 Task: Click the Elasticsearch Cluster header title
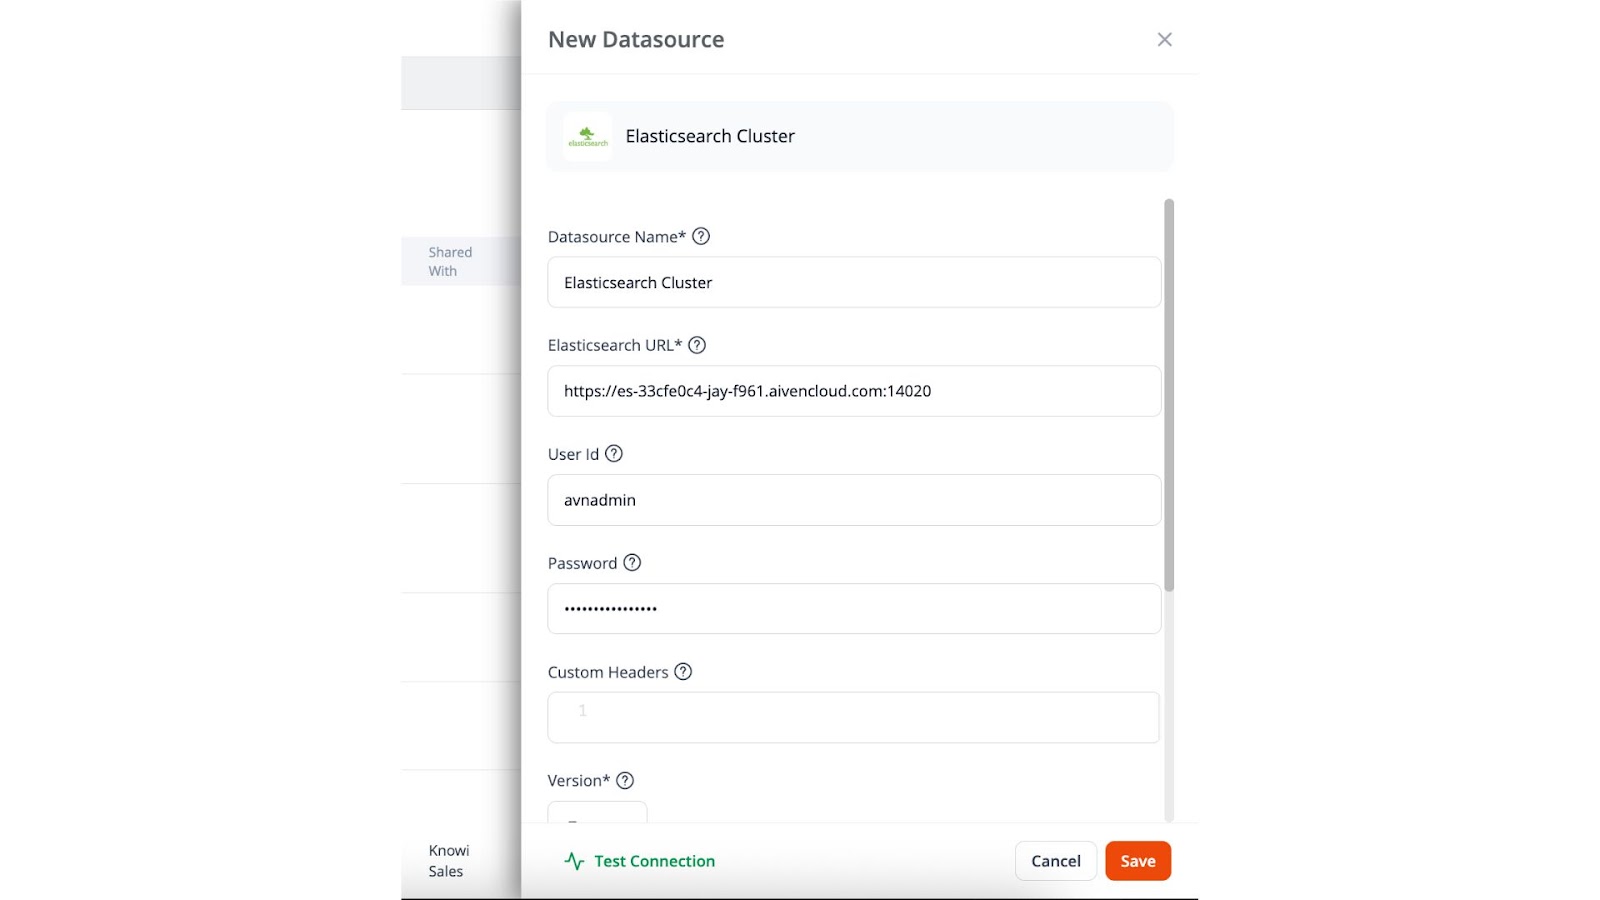[710, 136]
